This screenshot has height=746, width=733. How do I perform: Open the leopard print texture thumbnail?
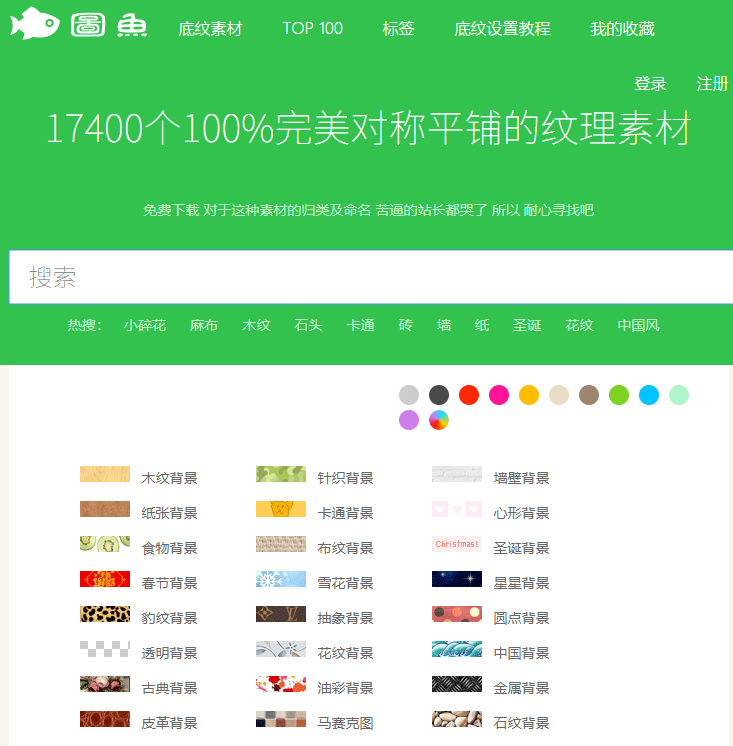coord(105,614)
